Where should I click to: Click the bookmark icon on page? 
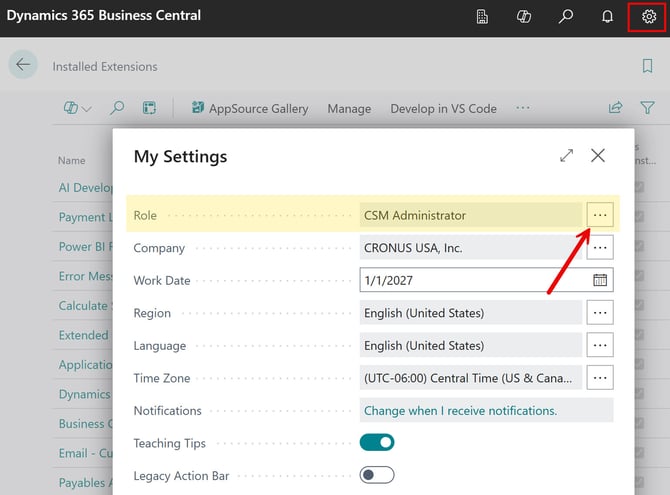coord(647,66)
